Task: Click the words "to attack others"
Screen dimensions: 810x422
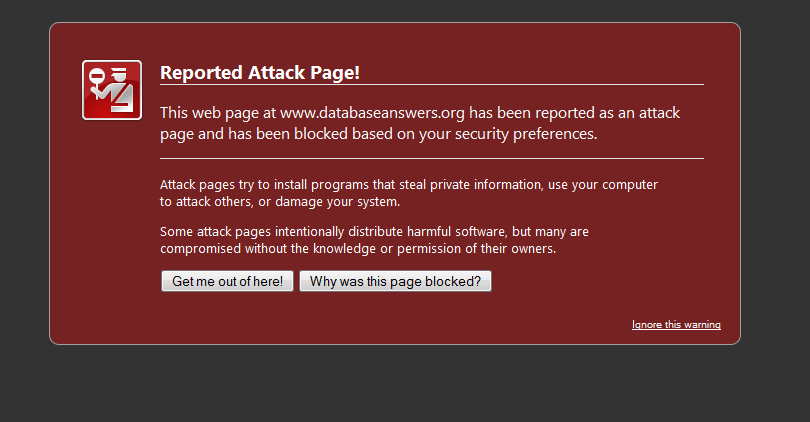Action: [201, 202]
